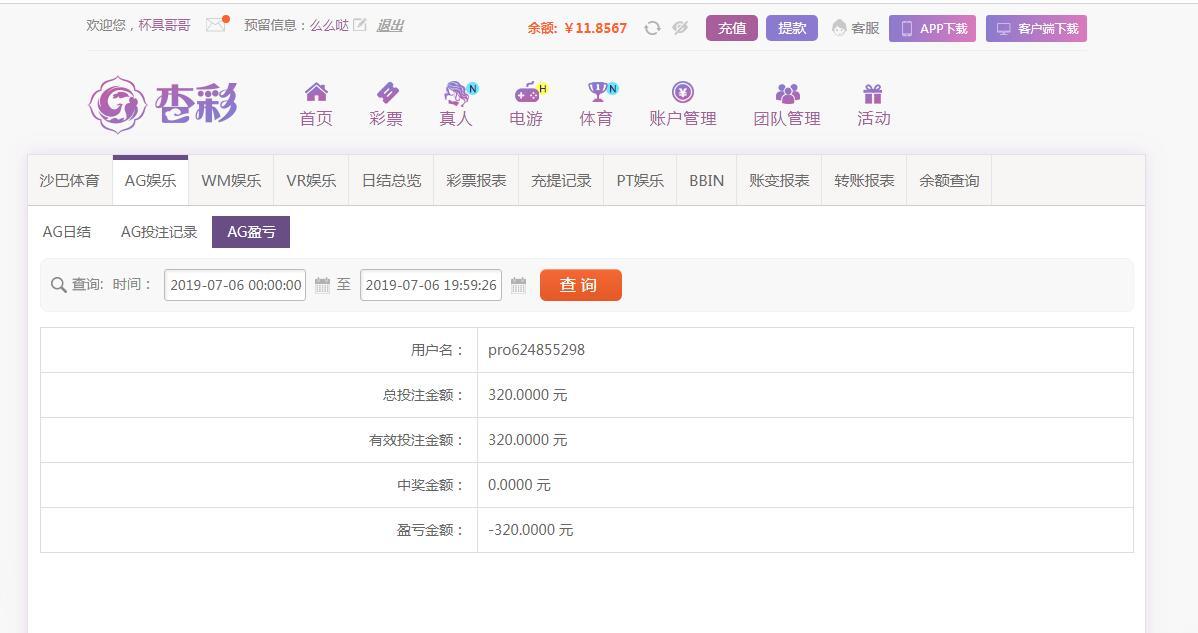Select the 余额查询 balance query tab
Viewport: 1198px width, 633px height.
[949, 181]
